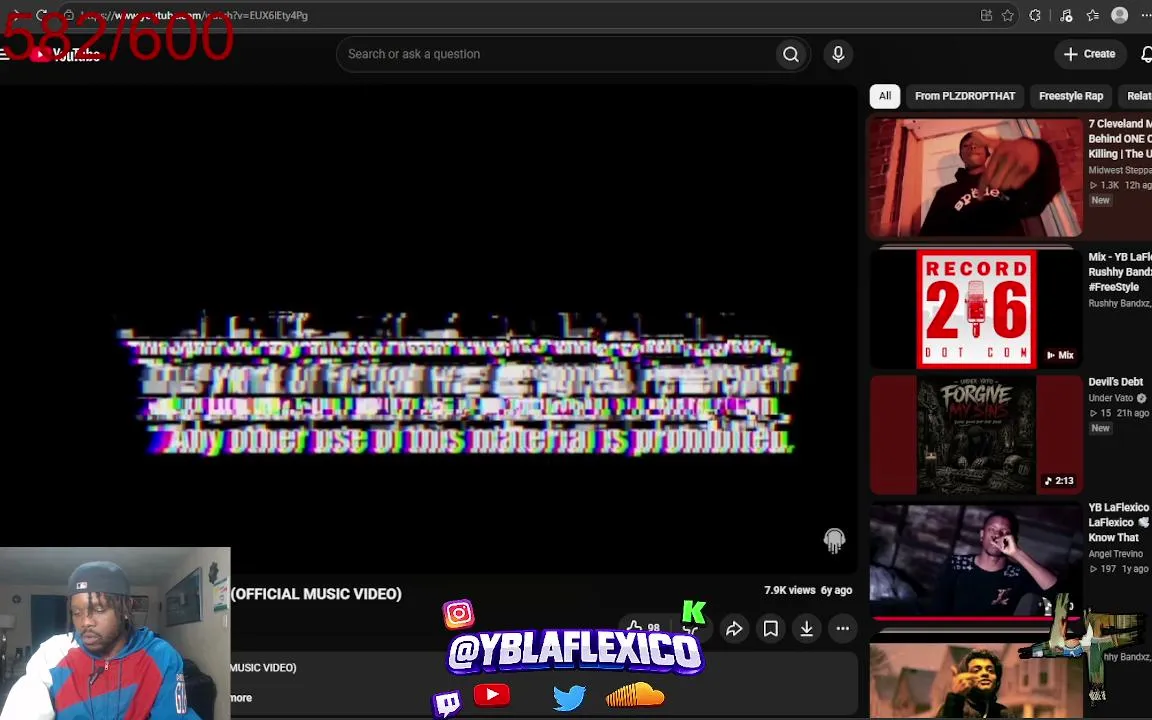Click the YouTube search magnifier button
The height and width of the screenshot is (720, 1152).
(x=791, y=54)
